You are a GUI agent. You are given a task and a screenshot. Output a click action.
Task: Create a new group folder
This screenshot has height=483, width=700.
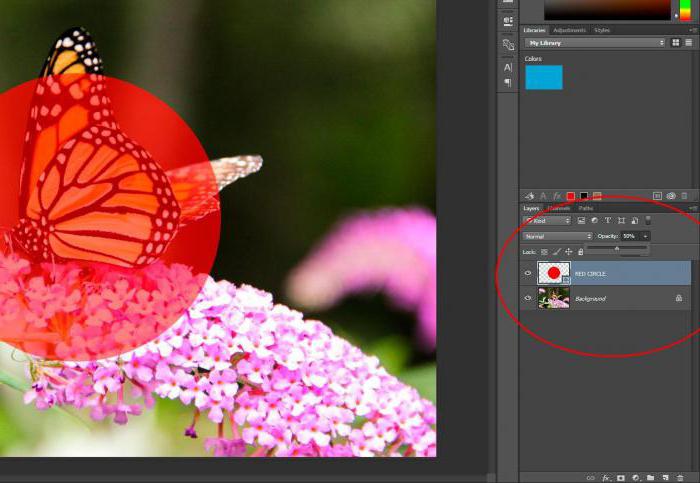[650, 478]
